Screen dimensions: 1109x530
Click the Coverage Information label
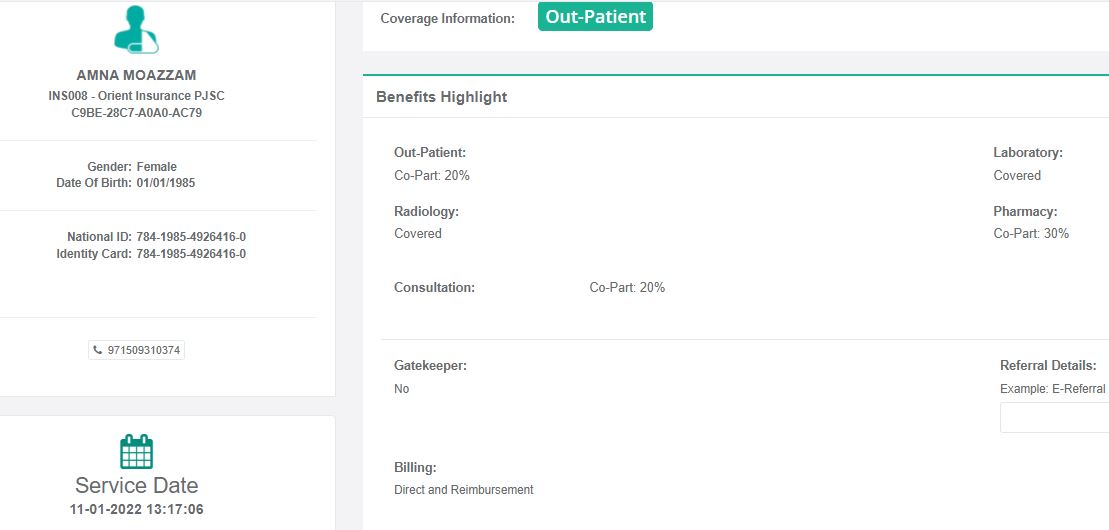[x=448, y=18]
